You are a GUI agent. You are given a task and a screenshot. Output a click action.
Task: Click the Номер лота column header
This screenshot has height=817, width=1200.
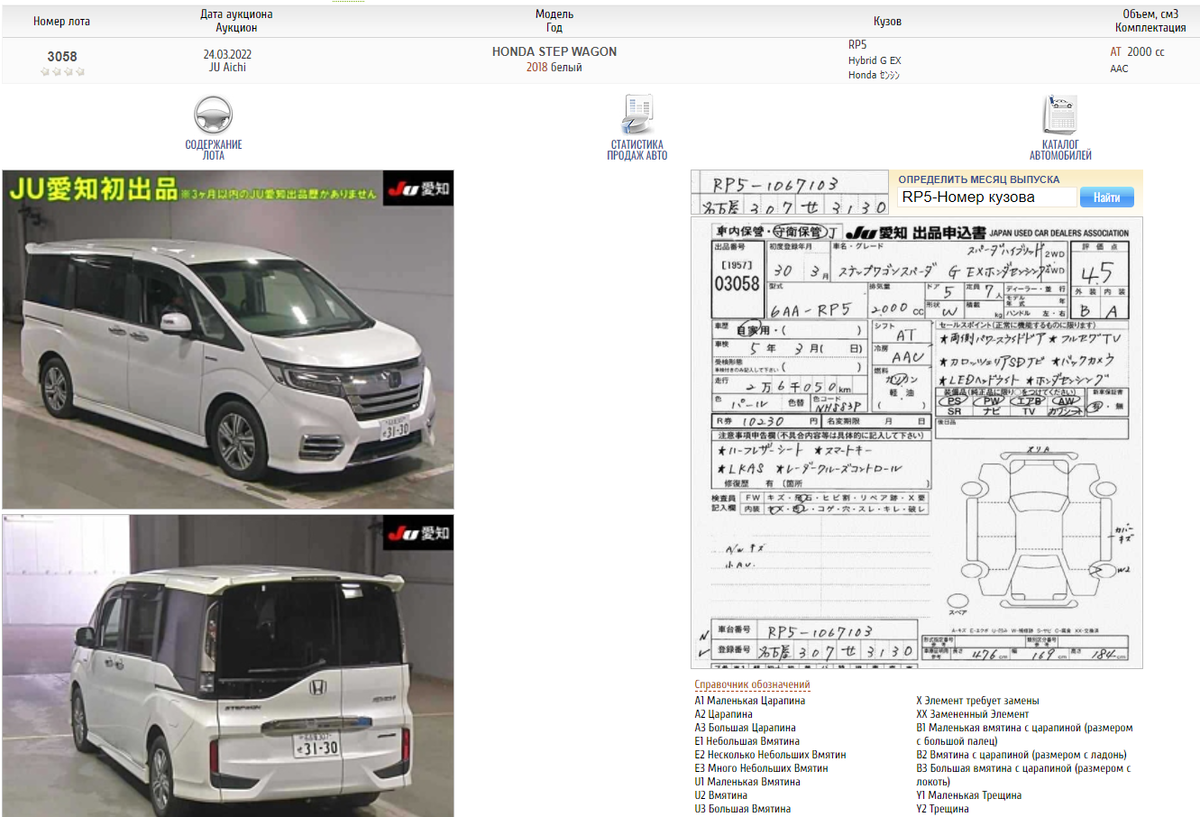(62, 21)
